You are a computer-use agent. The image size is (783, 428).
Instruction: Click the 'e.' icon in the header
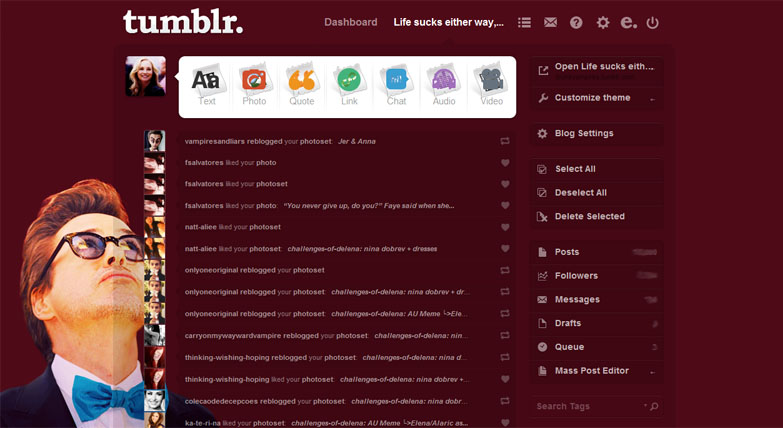(x=628, y=22)
